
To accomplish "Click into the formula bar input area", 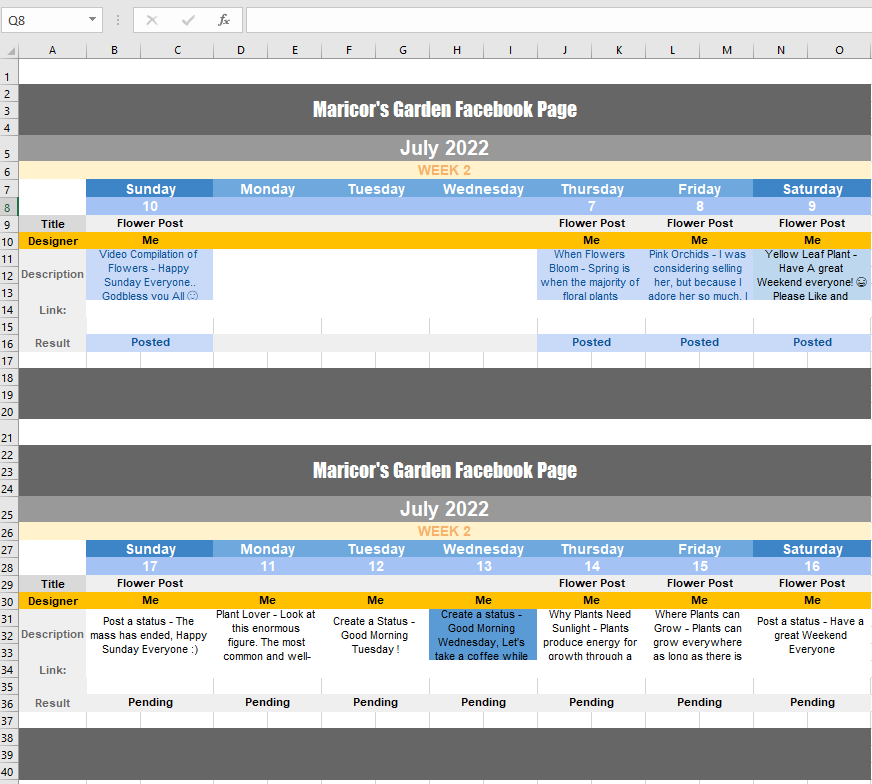I will pos(558,21).
